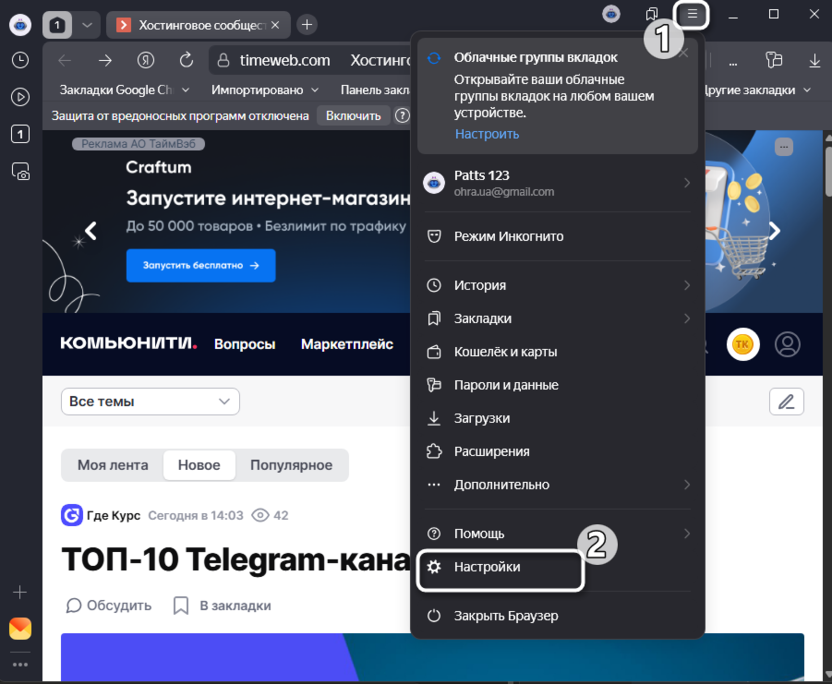This screenshot has width=832, height=684.
Task: Open passwords manager icon in toolbar
Action: click(774, 60)
